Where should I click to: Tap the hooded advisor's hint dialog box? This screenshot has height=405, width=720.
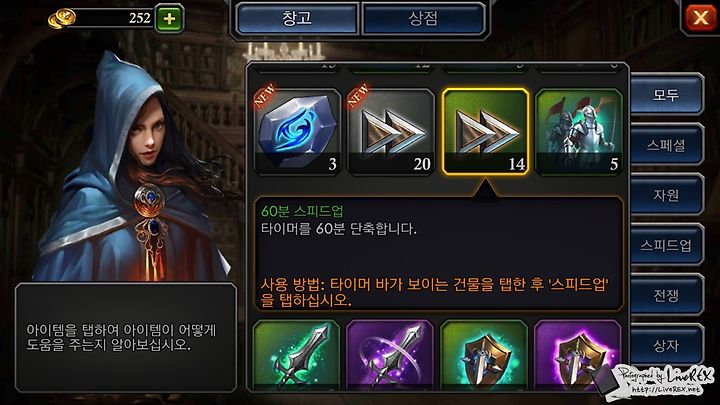[x=126, y=338]
